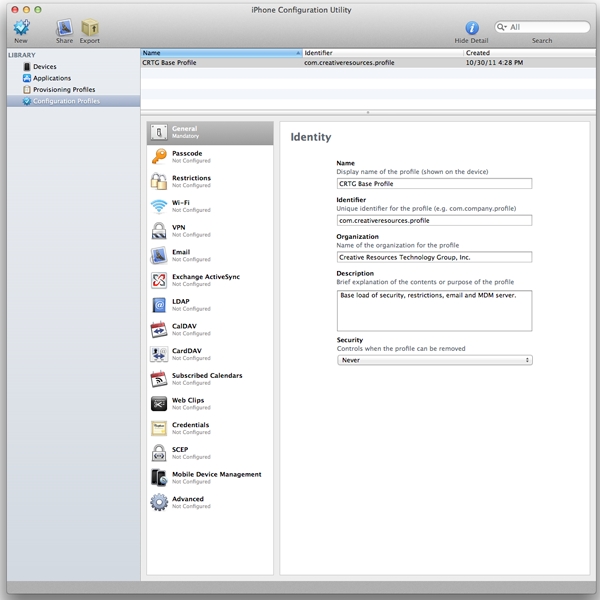Open the Security removal dropdown
Image resolution: width=600 pixels, height=600 pixels.
point(434,360)
